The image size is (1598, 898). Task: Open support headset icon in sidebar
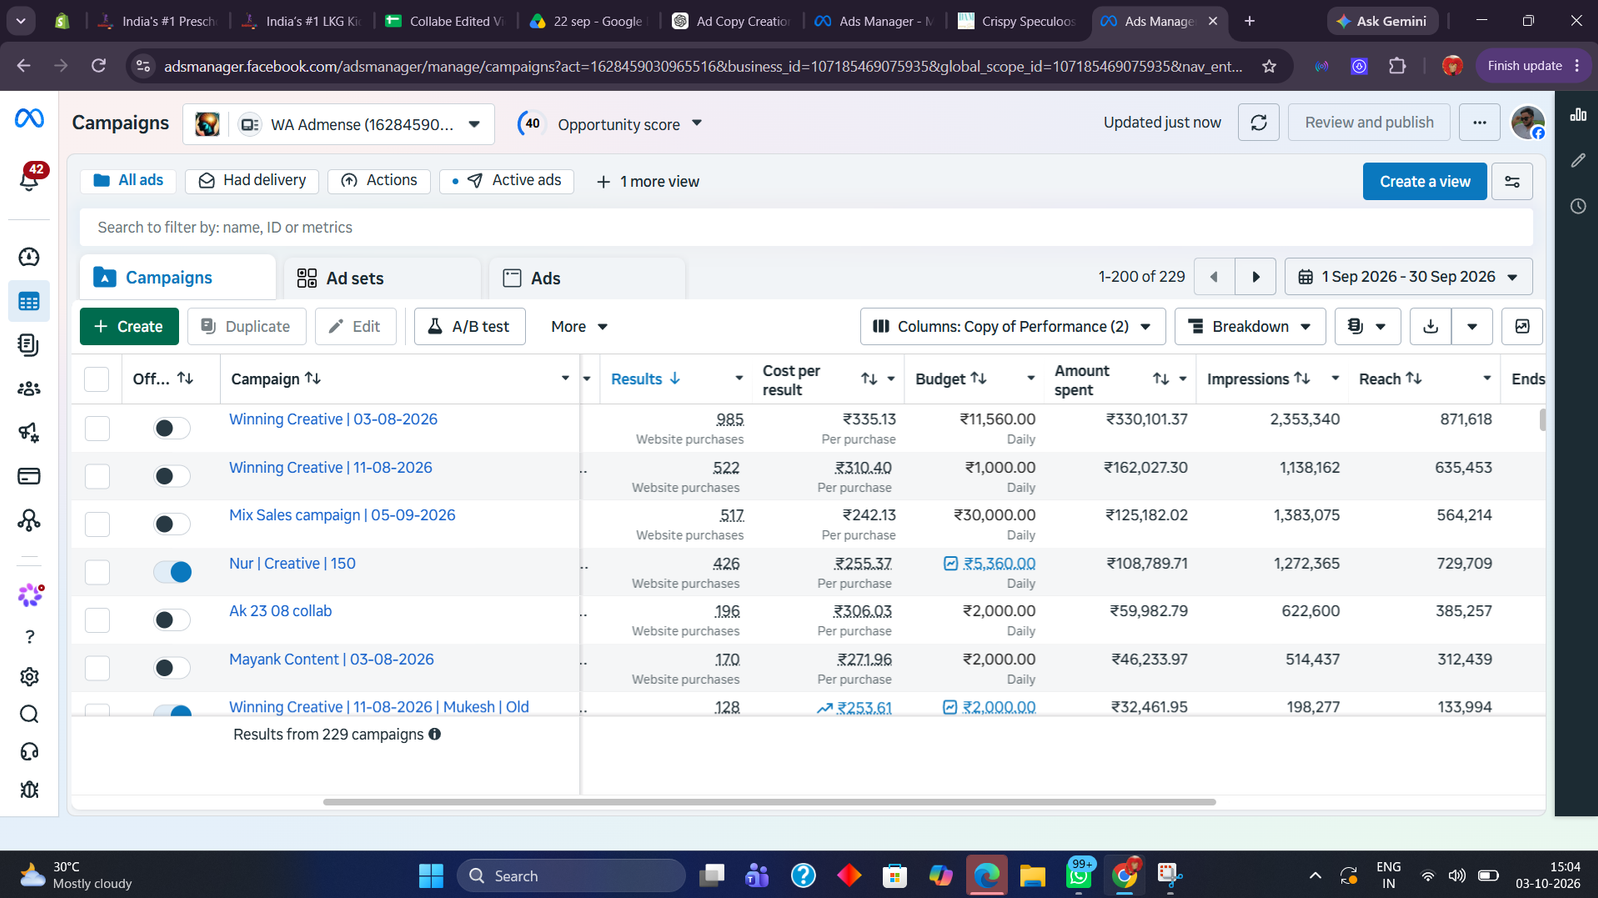[29, 752]
